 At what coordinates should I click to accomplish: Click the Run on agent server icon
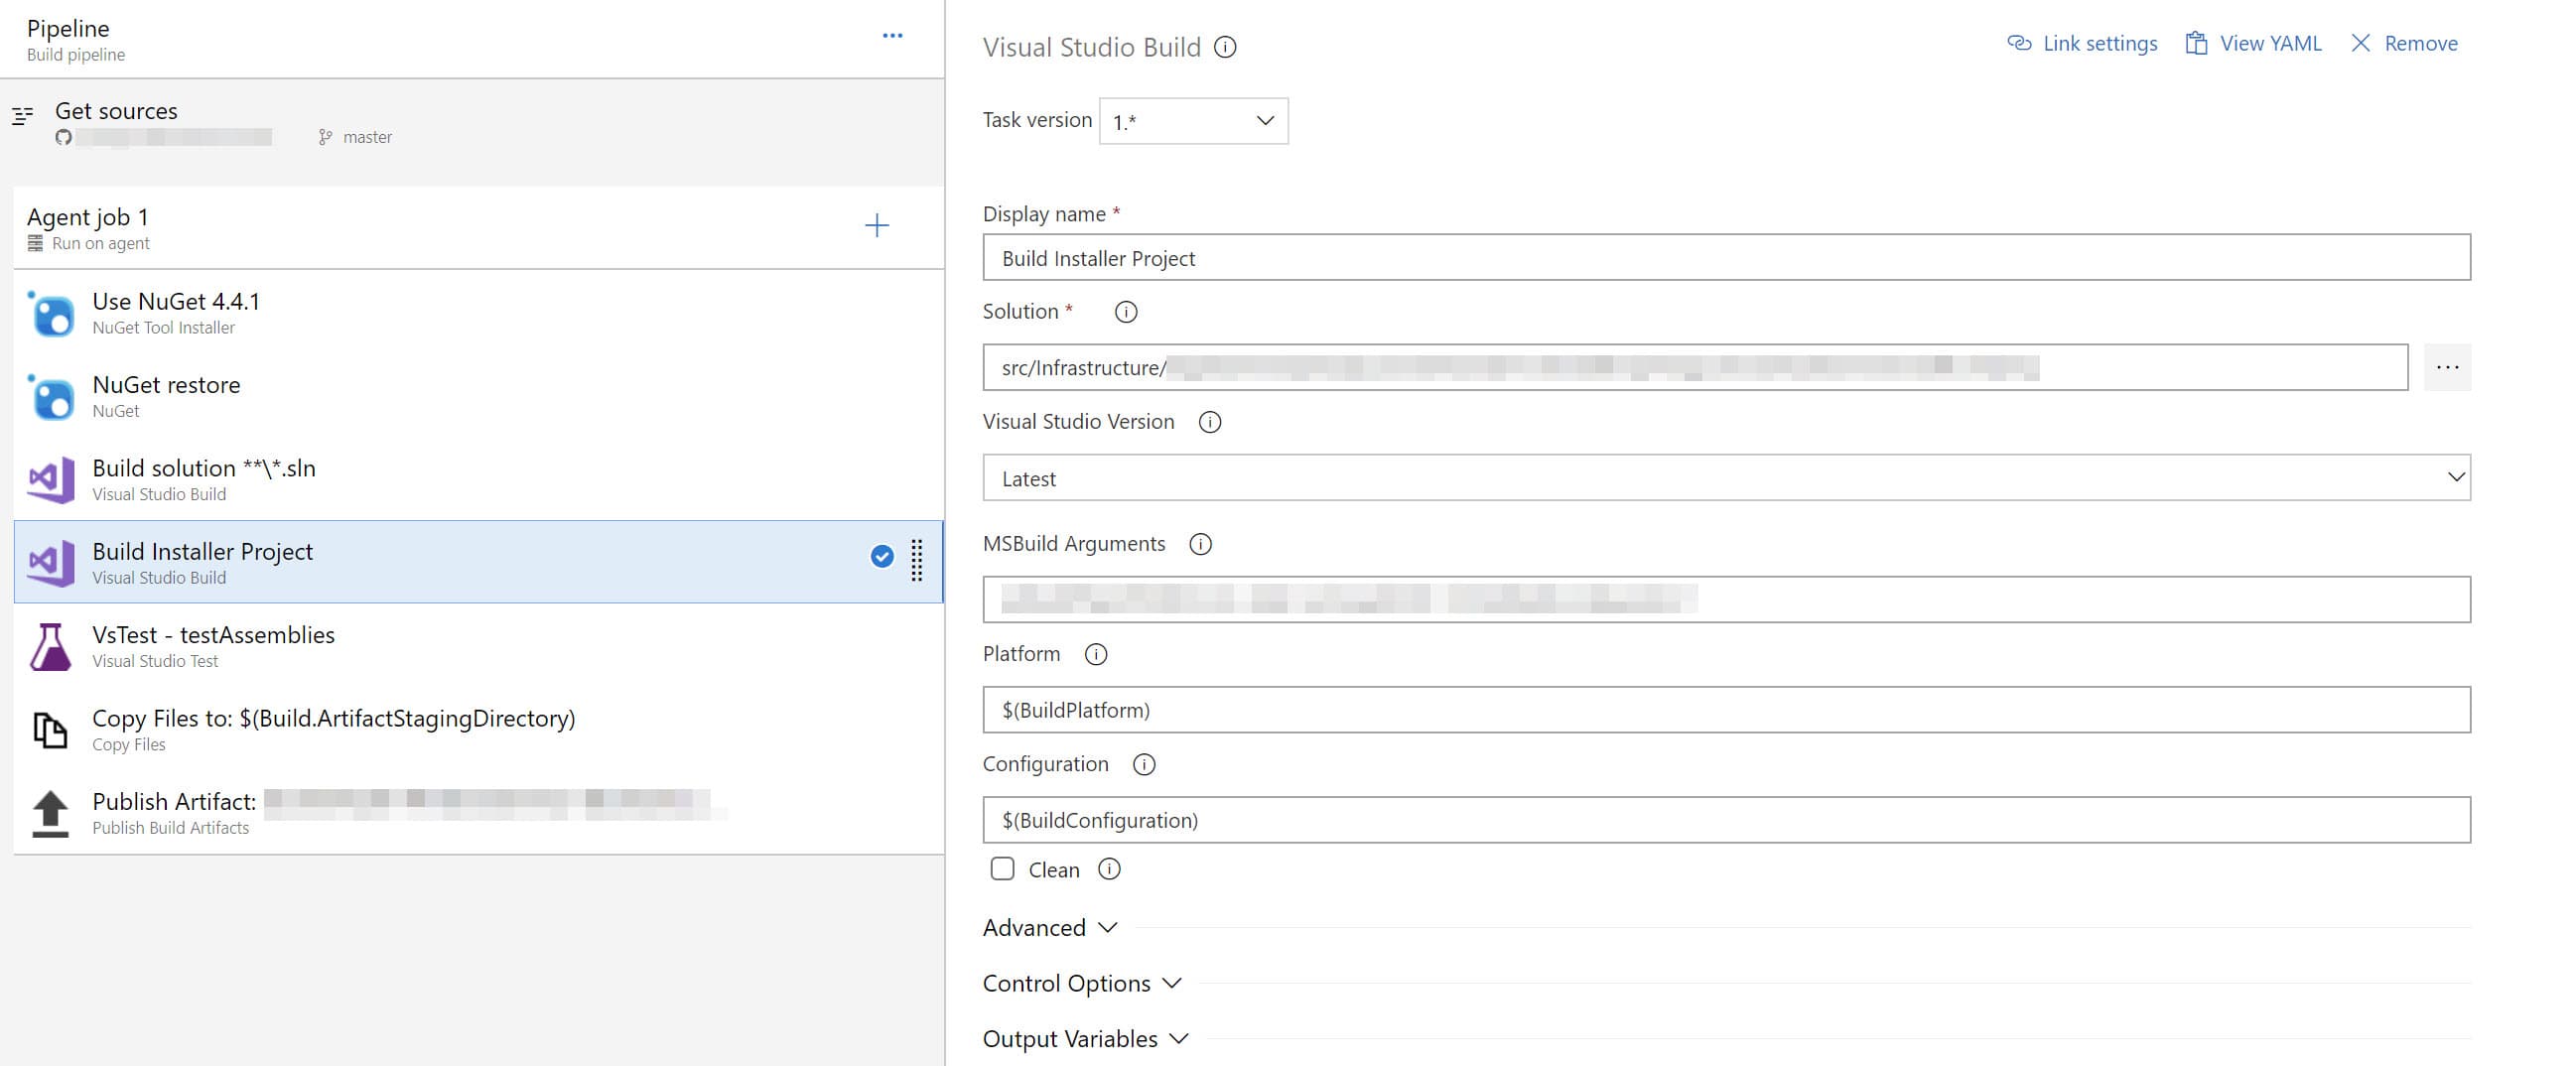[x=35, y=243]
